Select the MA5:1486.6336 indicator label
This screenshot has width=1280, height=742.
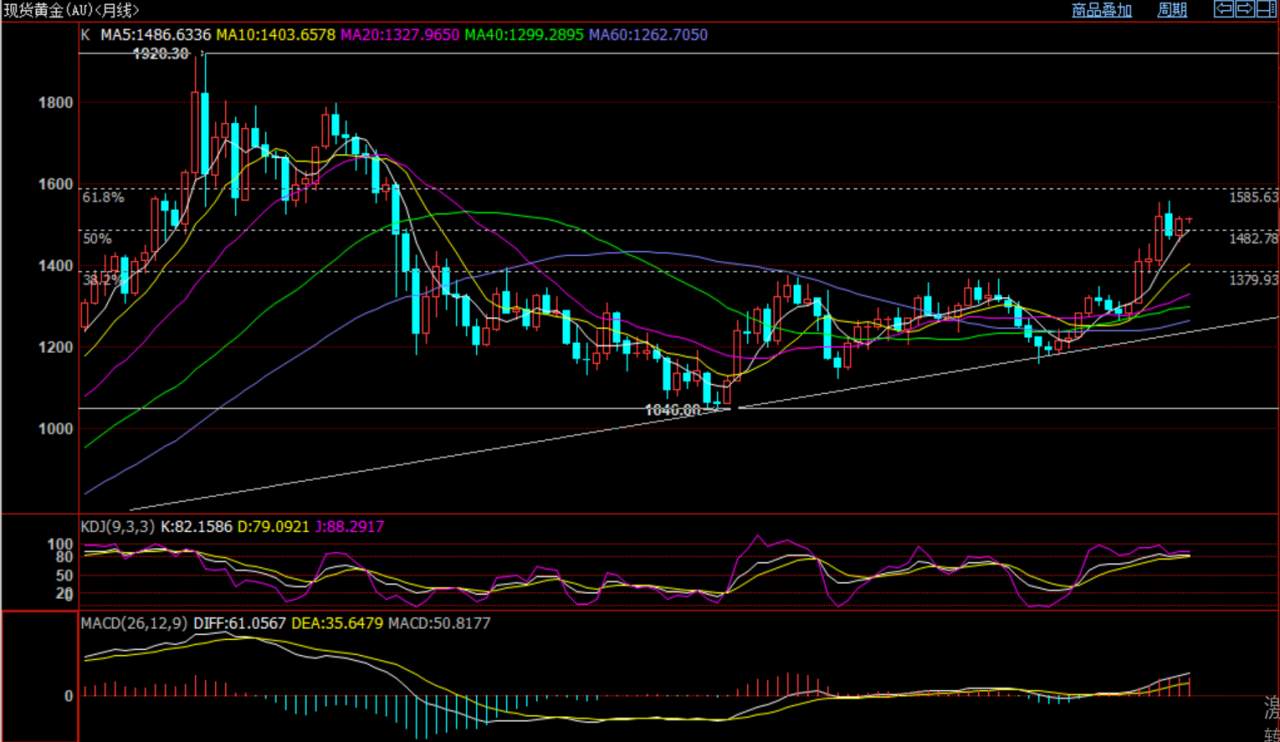click(155, 35)
